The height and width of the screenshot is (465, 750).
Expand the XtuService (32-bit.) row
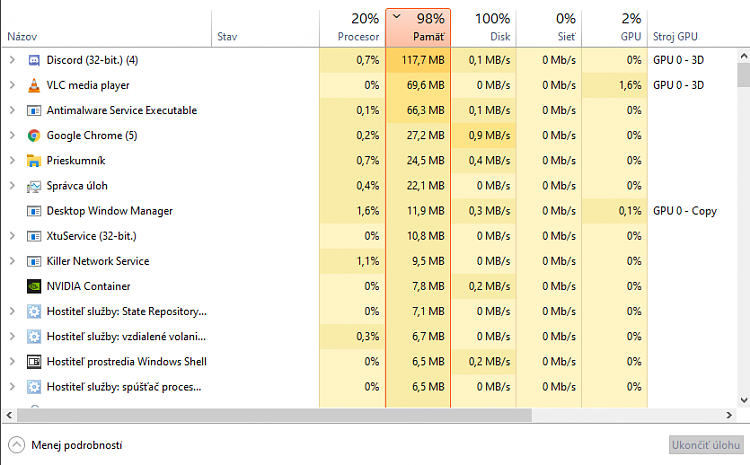pos(12,236)
